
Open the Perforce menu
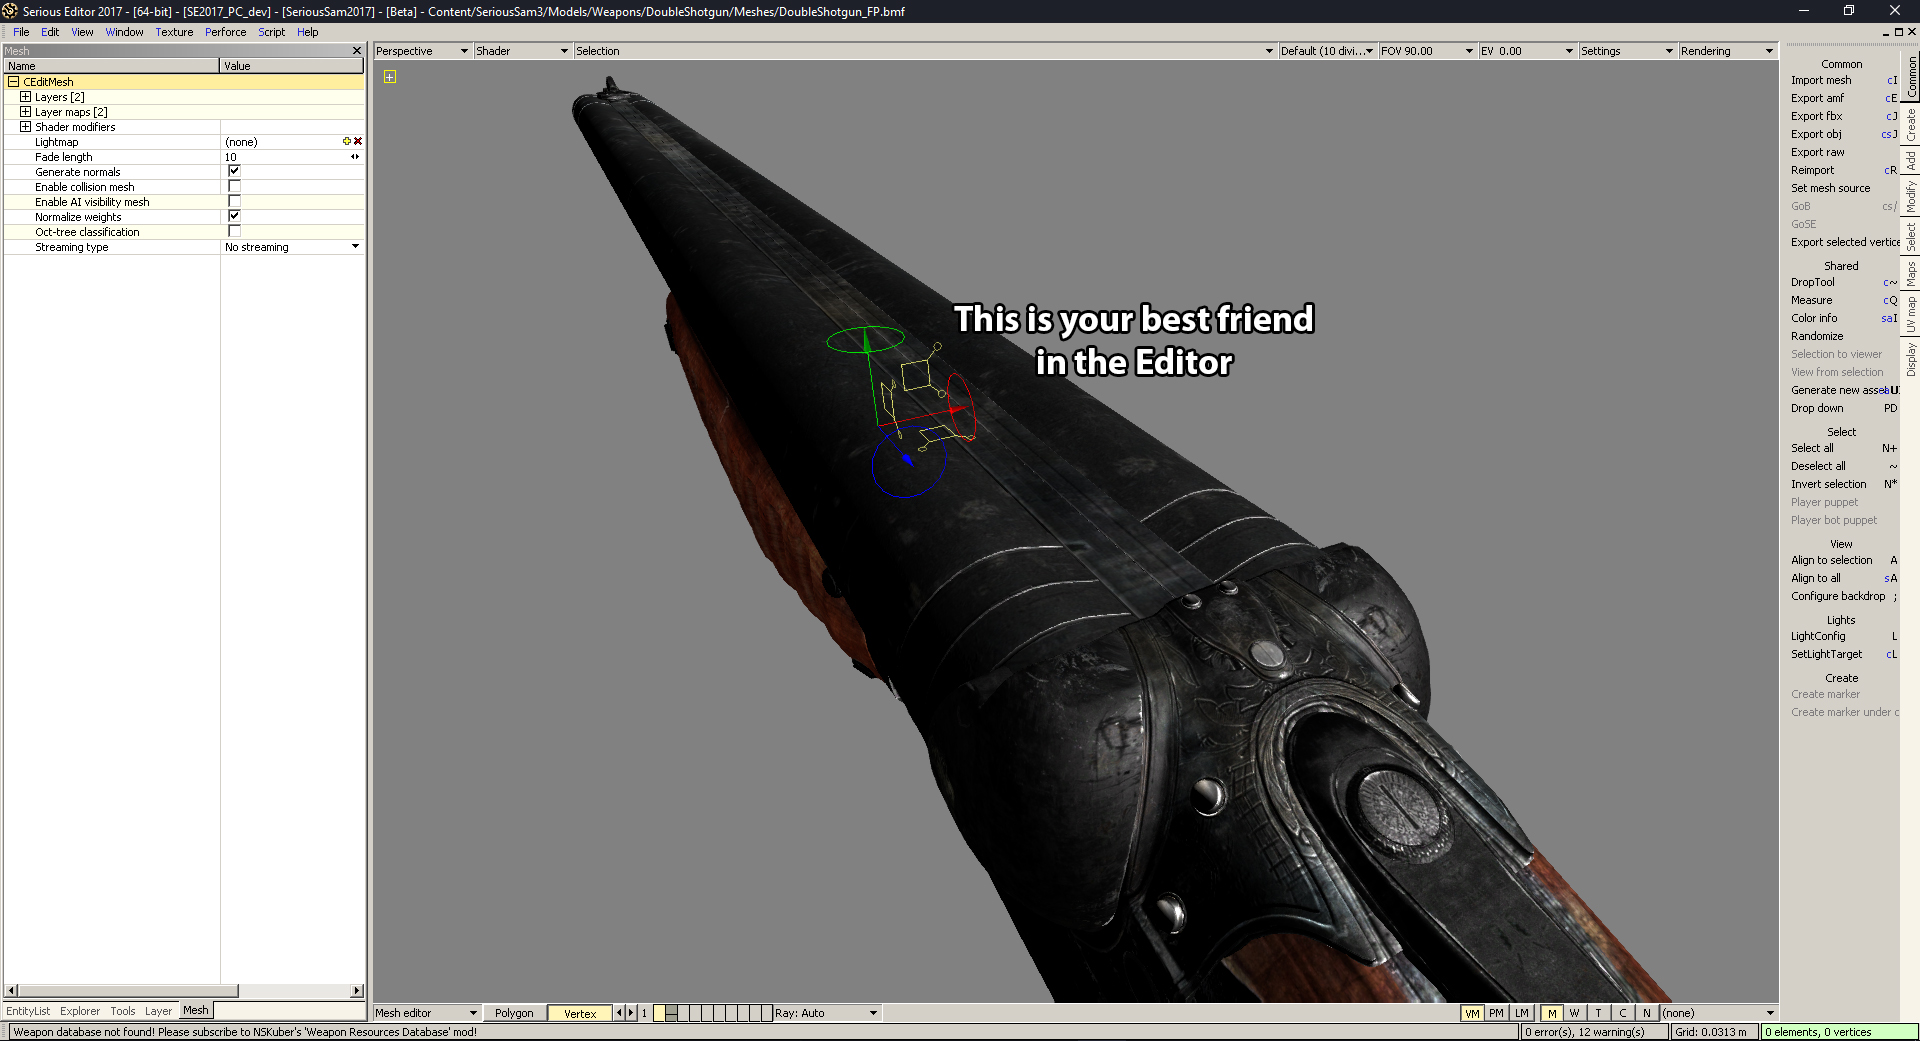point(226,32)
